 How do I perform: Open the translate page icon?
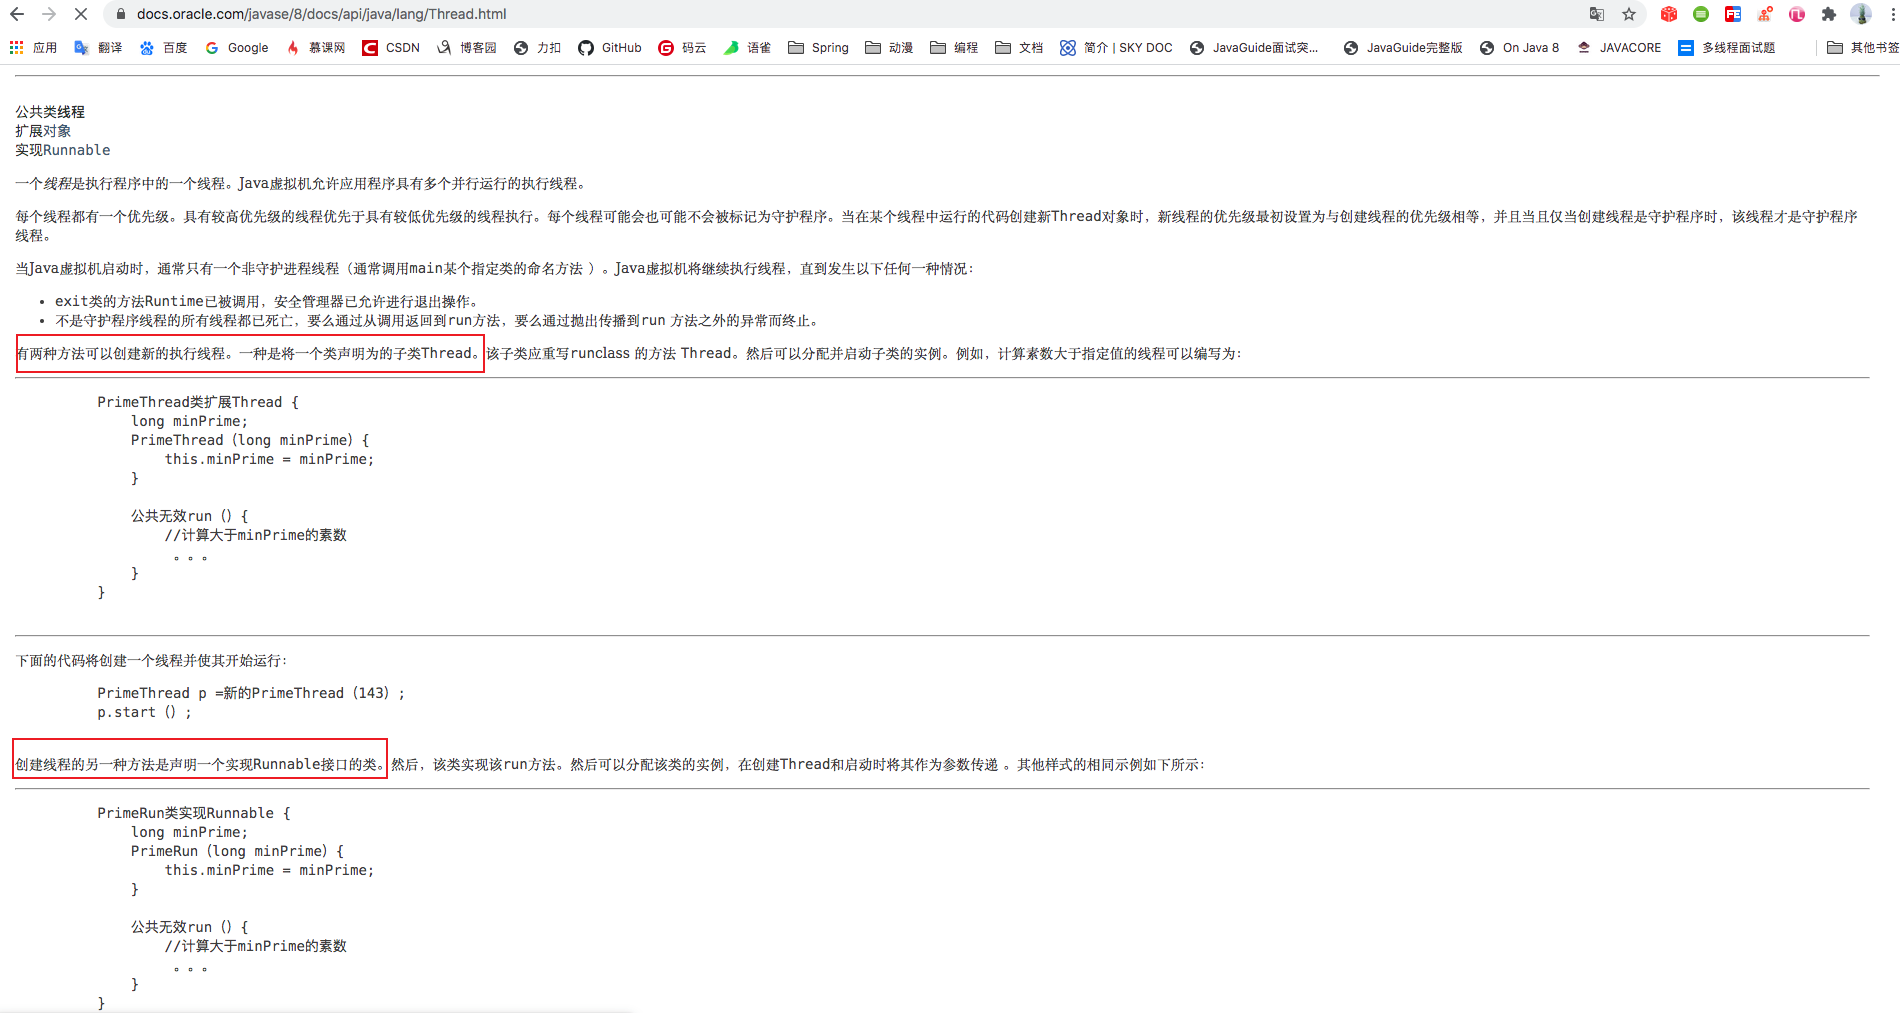click(1597, 14)
